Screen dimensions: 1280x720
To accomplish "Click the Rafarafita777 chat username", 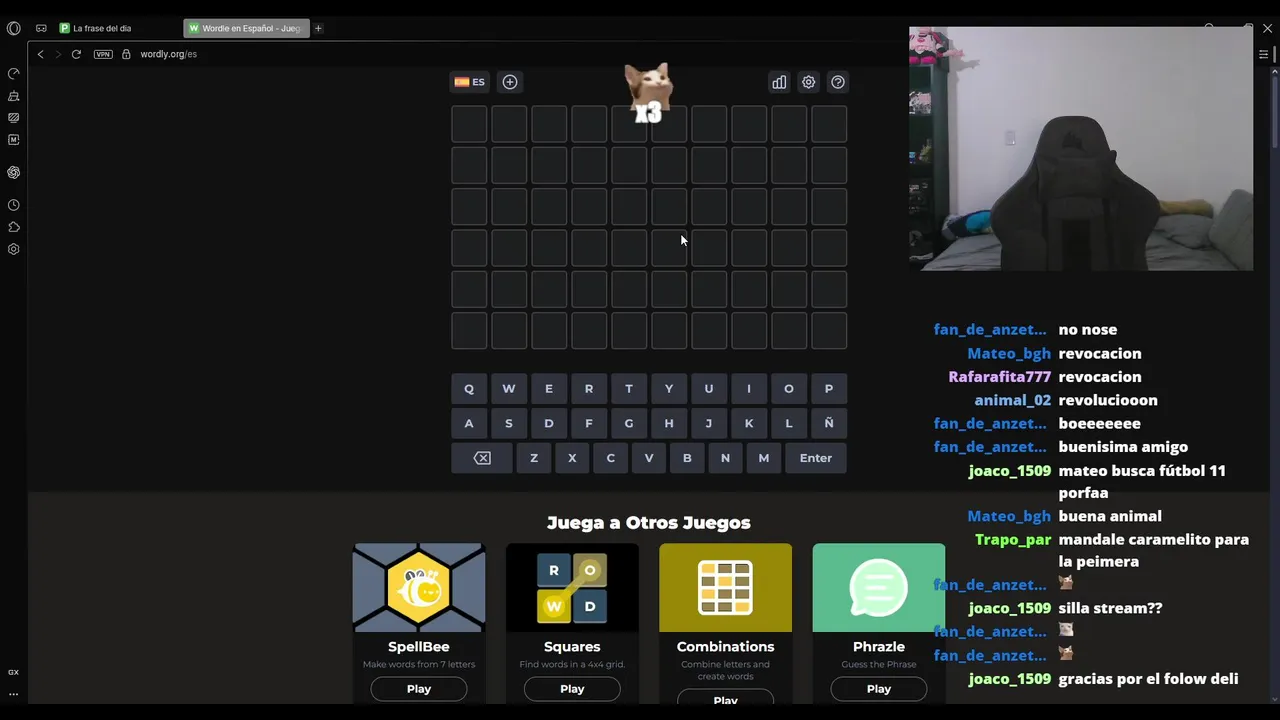I will [x=1000, y=377].
